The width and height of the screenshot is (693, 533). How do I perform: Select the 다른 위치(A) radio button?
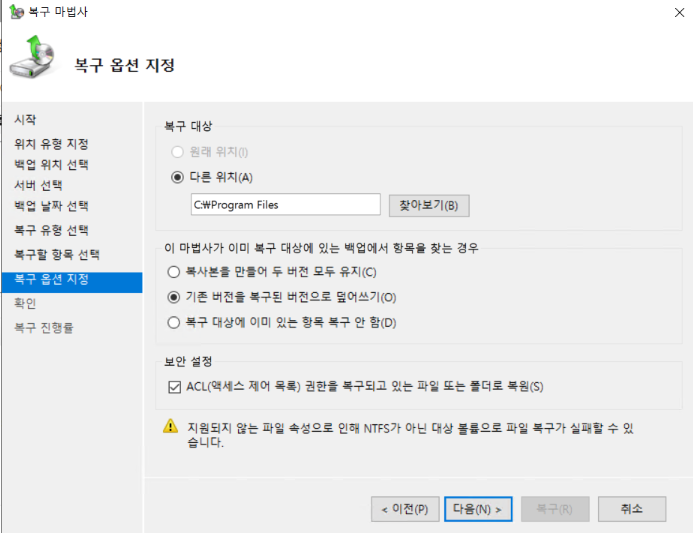tap(177, 177)
